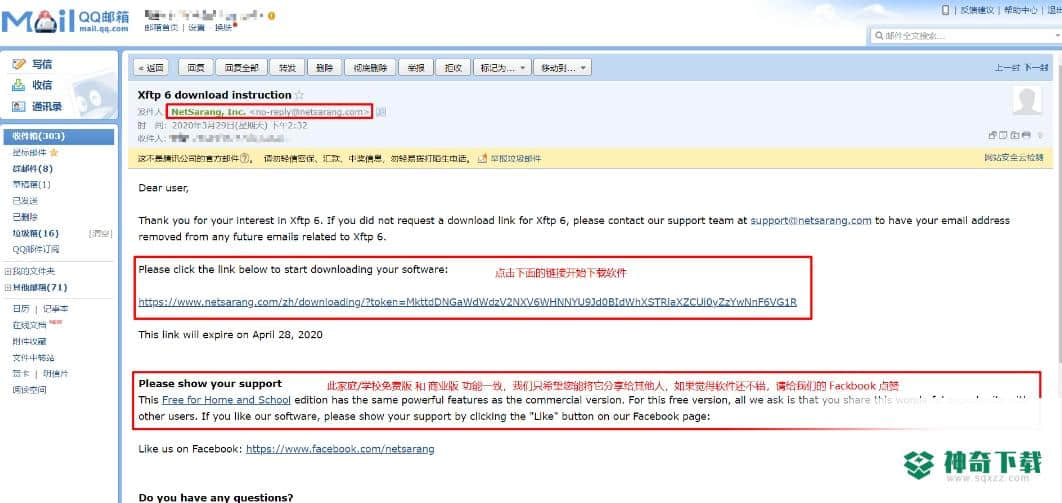The width and height of the screenshot is (1062, 503).
Task: Open the 垃圾箱(16) spam folder
Action: 35,234
